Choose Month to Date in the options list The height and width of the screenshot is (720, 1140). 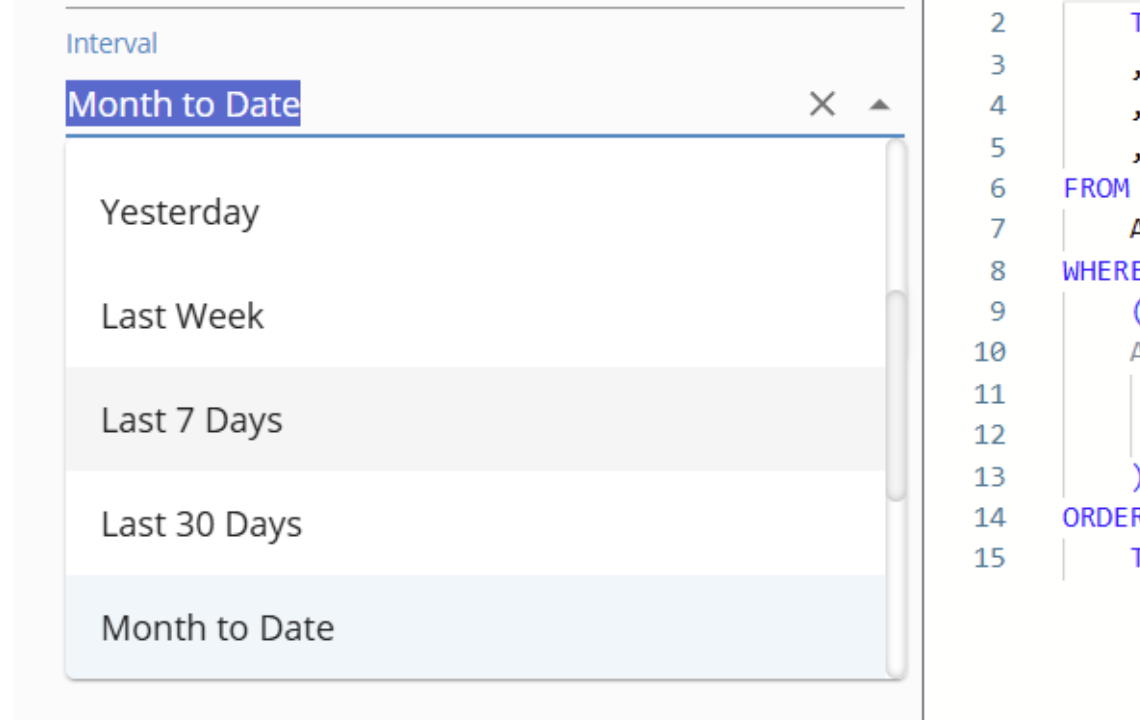218,628
